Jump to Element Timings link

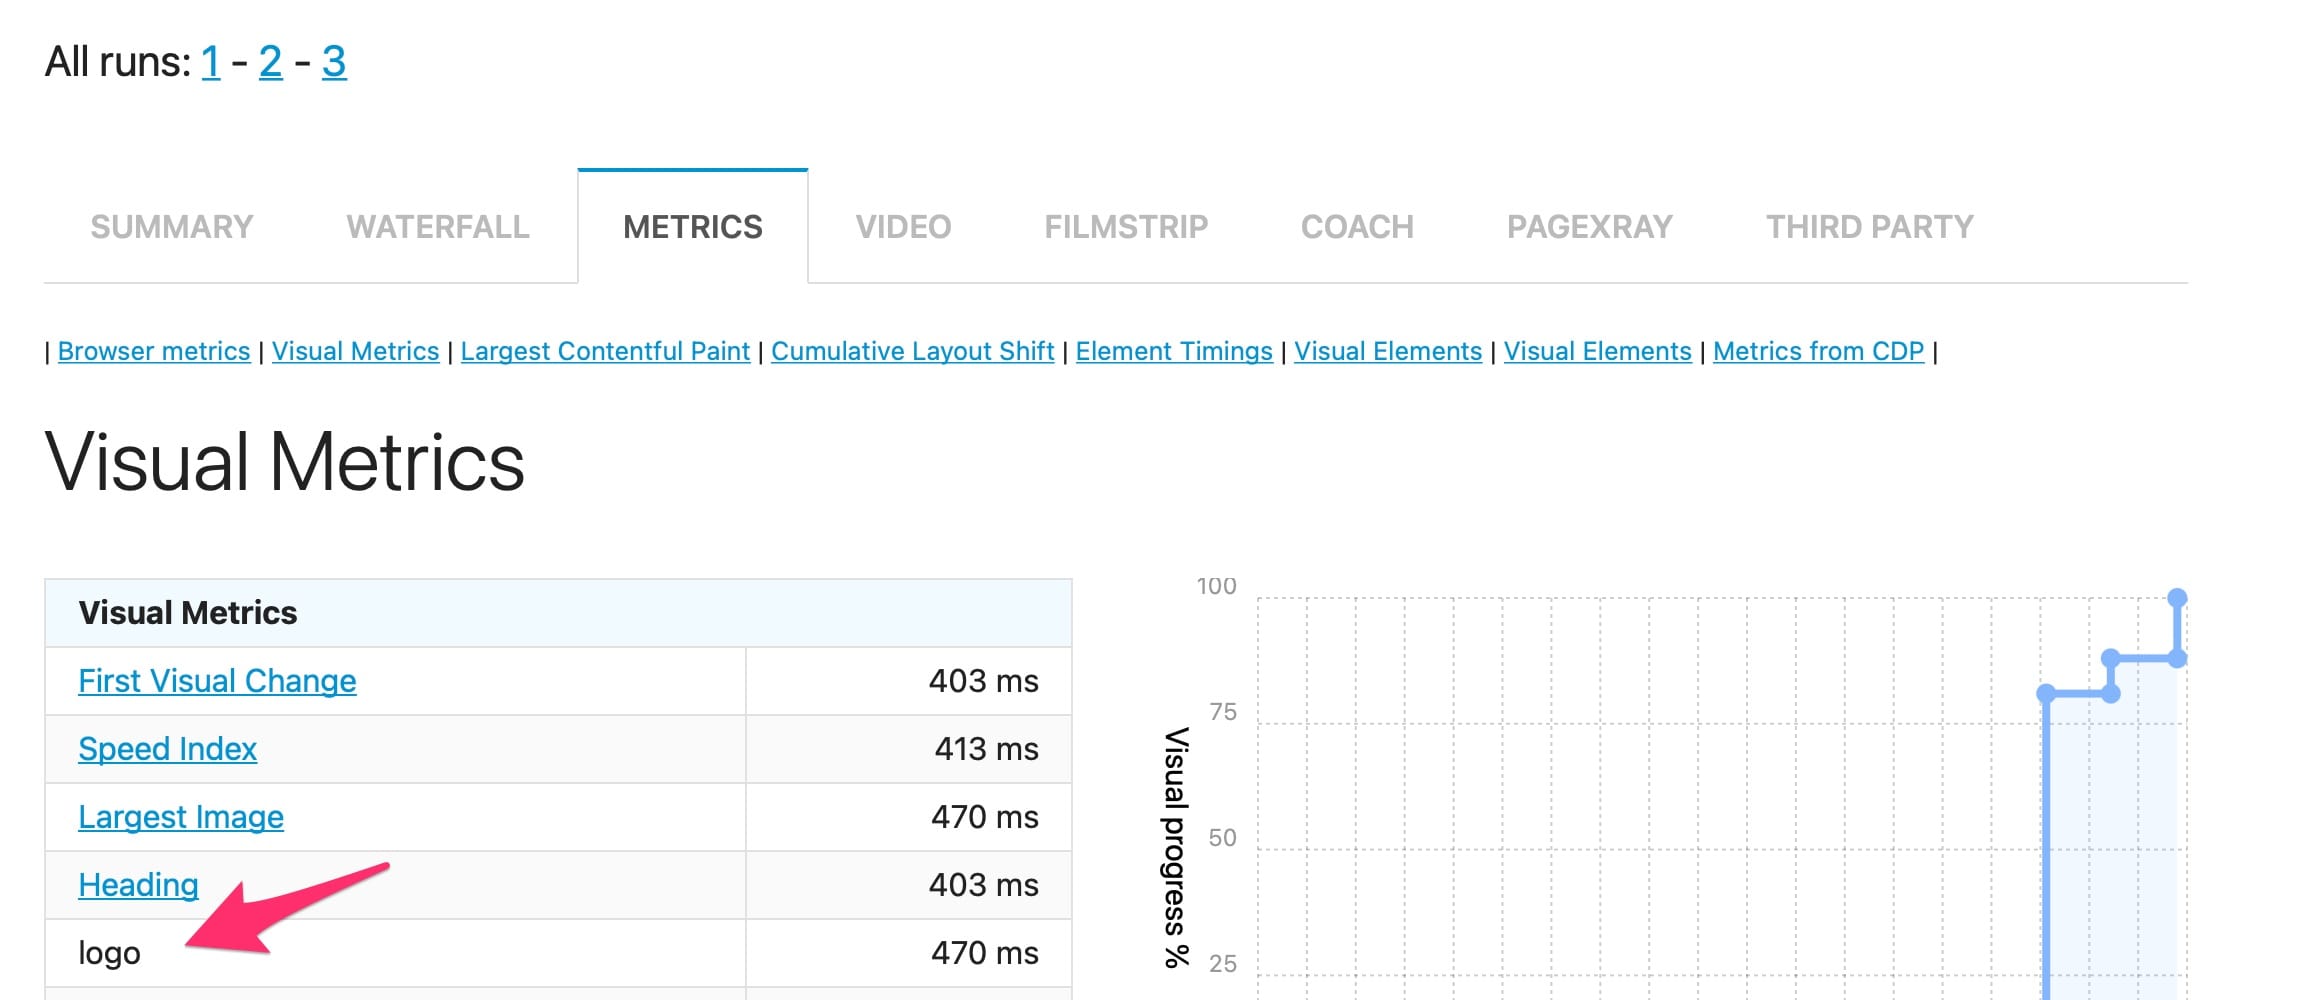coord(1174,351)
